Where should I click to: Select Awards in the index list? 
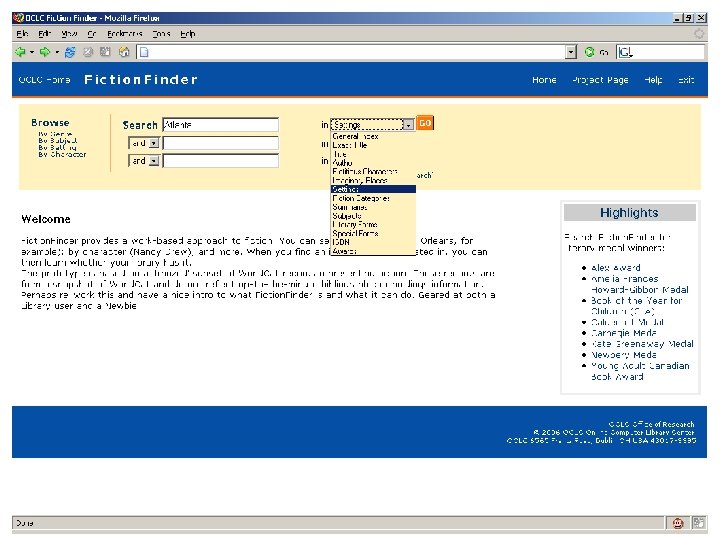pyautogui.click(x=373, y=251)
